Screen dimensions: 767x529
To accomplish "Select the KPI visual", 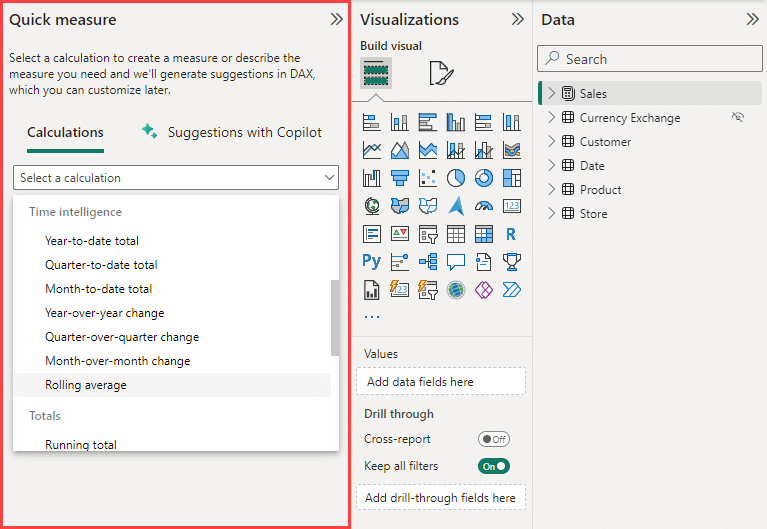I will coord(400,234).
